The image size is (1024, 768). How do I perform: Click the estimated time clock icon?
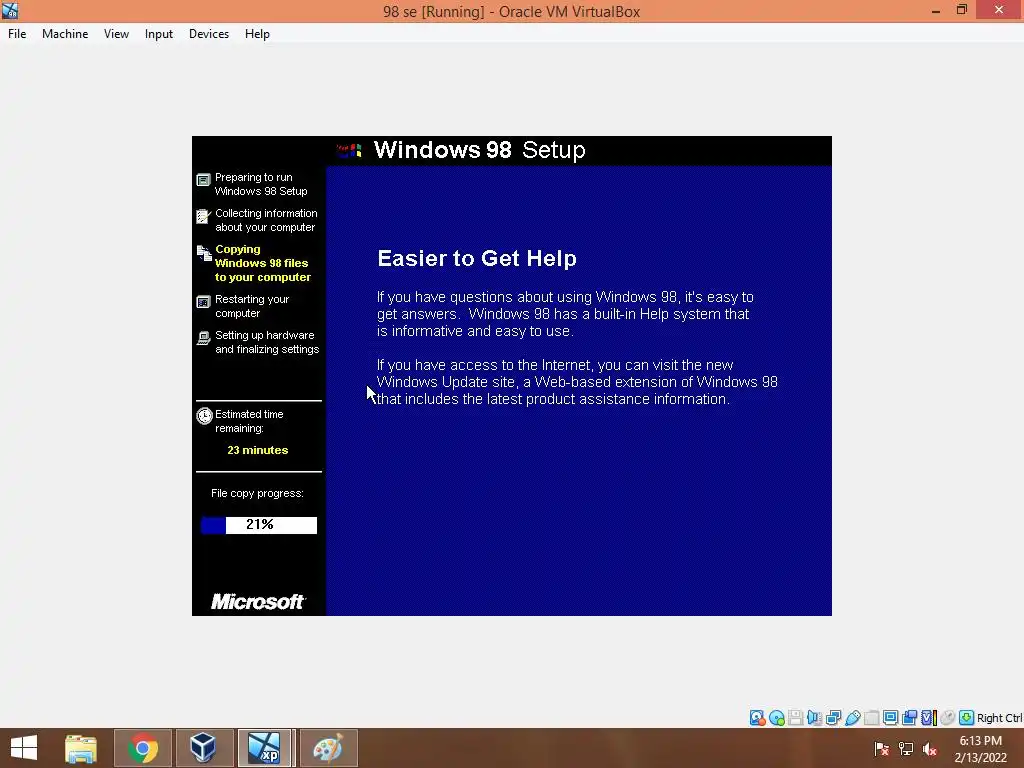click(x=204, y=416)
